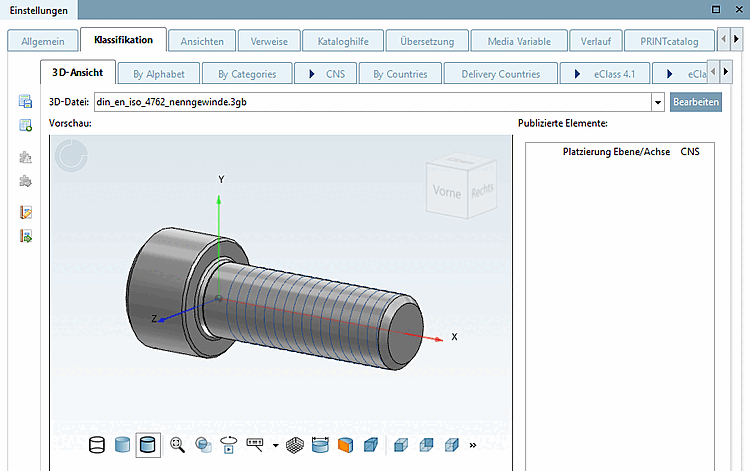Select the shaded display mode icon
Screen dimensions: 750x471
click(122, 444)
